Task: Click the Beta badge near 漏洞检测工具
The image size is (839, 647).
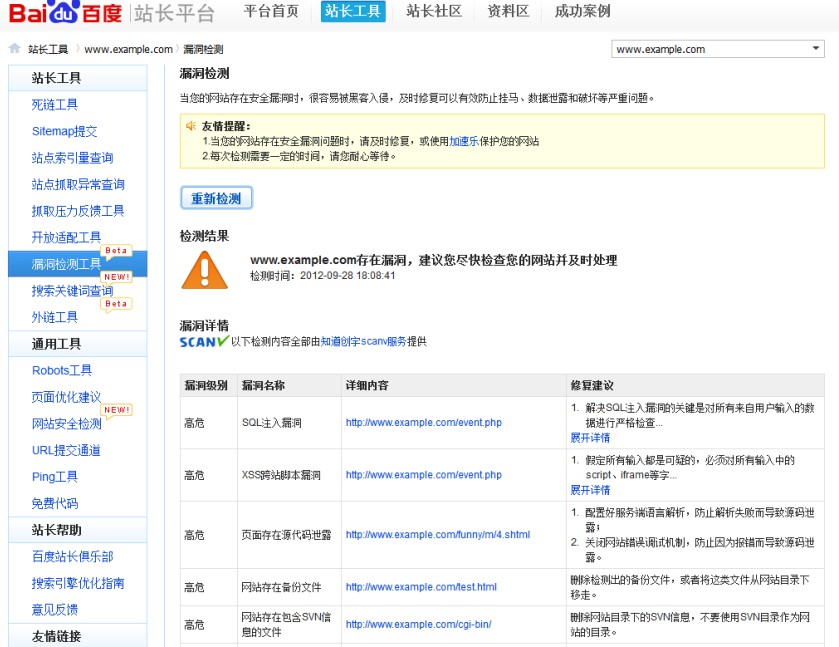Action: pyautogui.click(x=117, y=251)
